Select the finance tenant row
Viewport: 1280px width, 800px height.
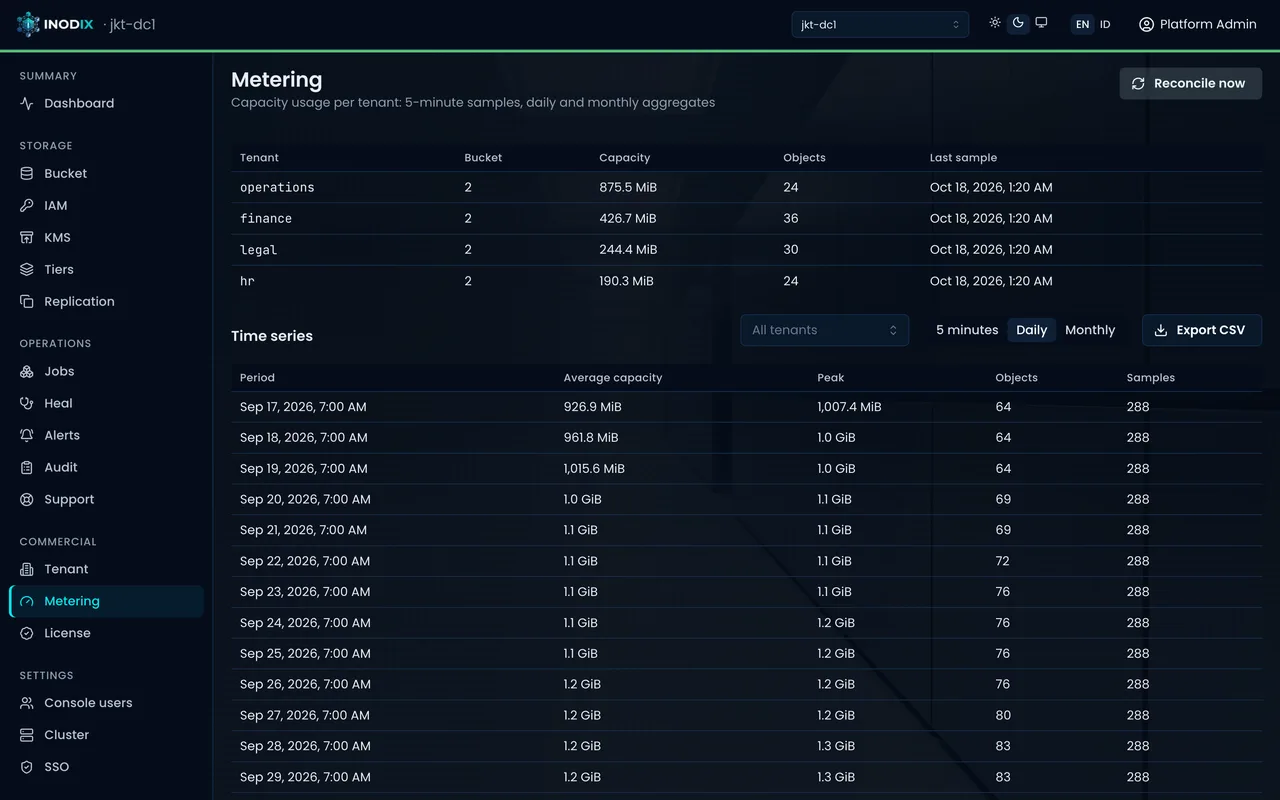point(746,218)
